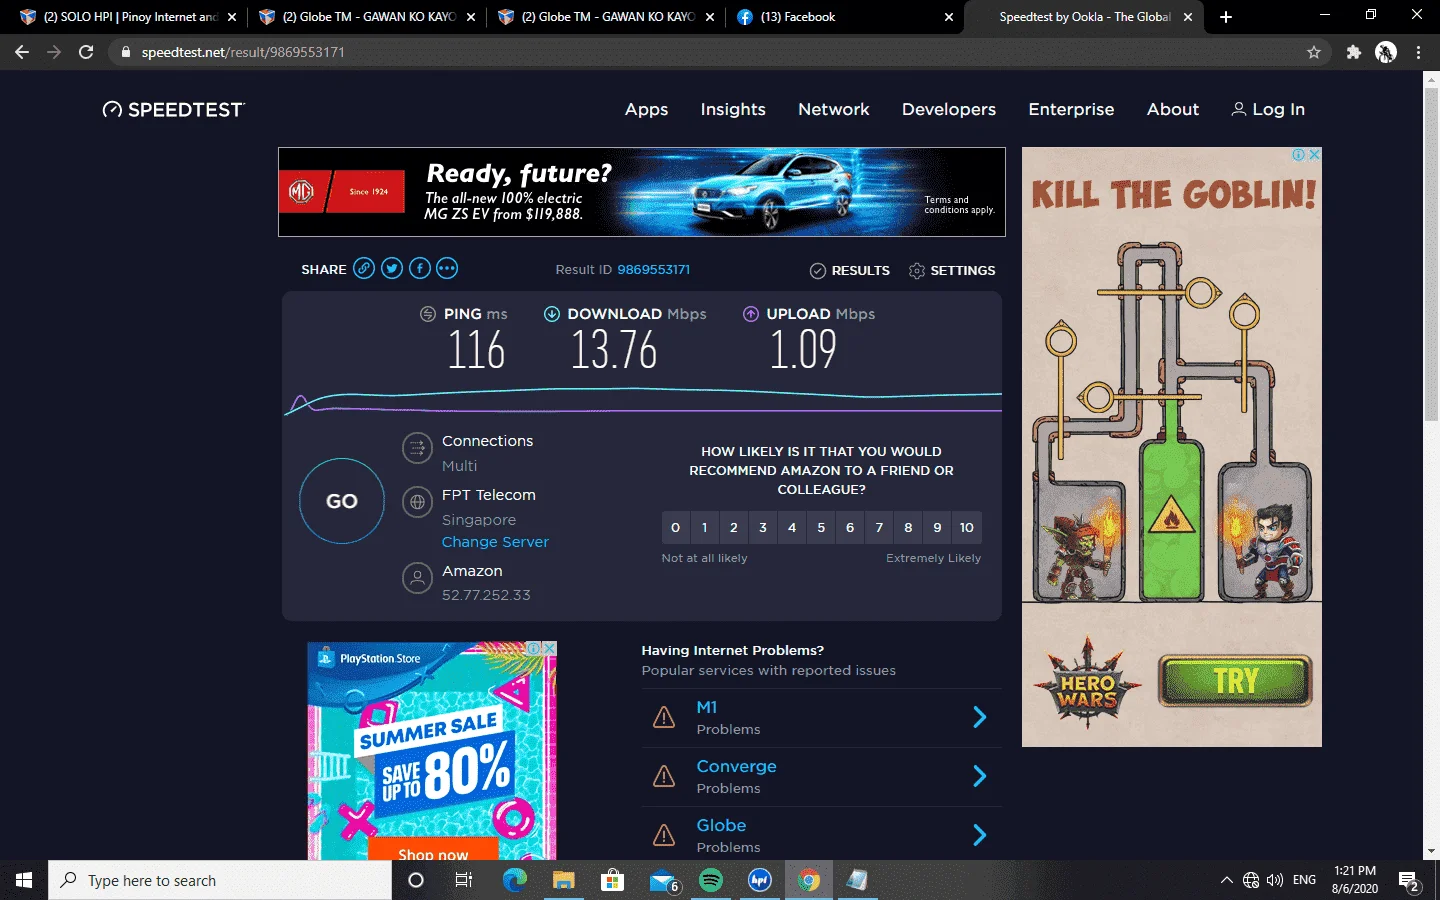Open Converge service link
This screenshot has width=1440, height=900.
[737, 766]
